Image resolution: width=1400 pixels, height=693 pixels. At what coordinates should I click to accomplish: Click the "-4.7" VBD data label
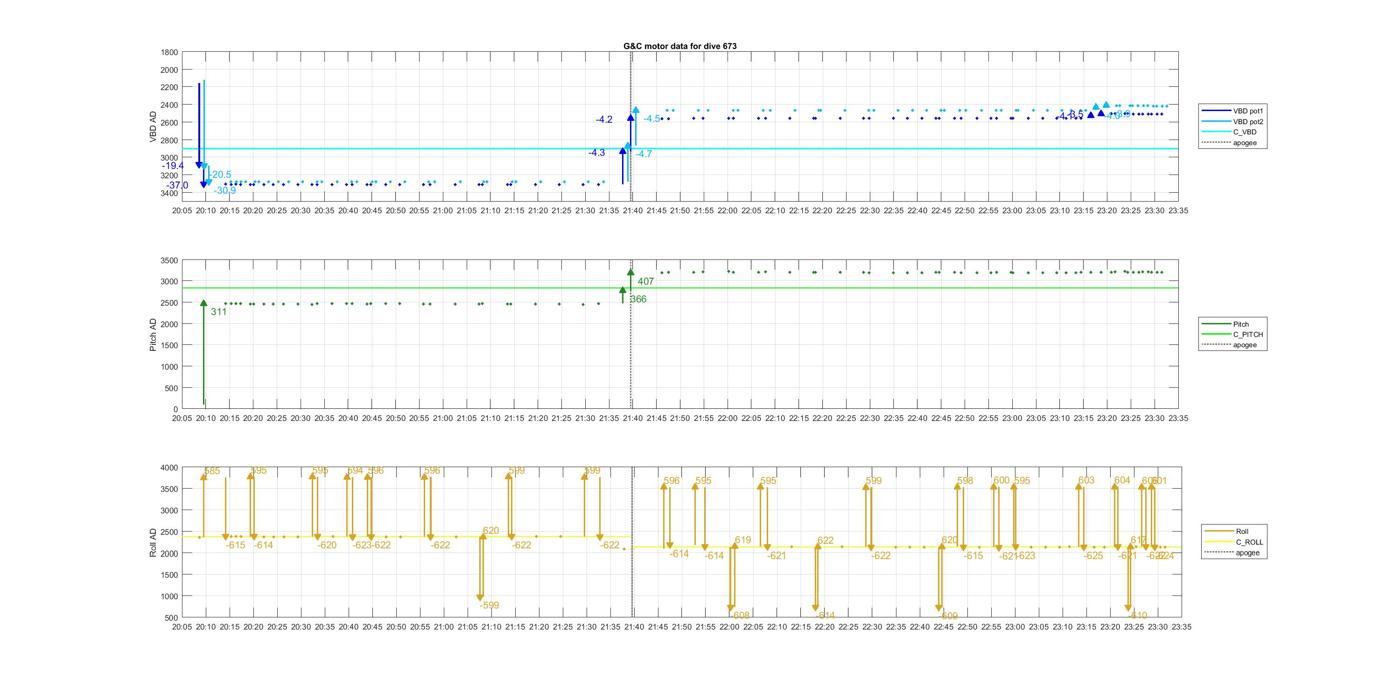pyautogui.click(x=643, y=154)
